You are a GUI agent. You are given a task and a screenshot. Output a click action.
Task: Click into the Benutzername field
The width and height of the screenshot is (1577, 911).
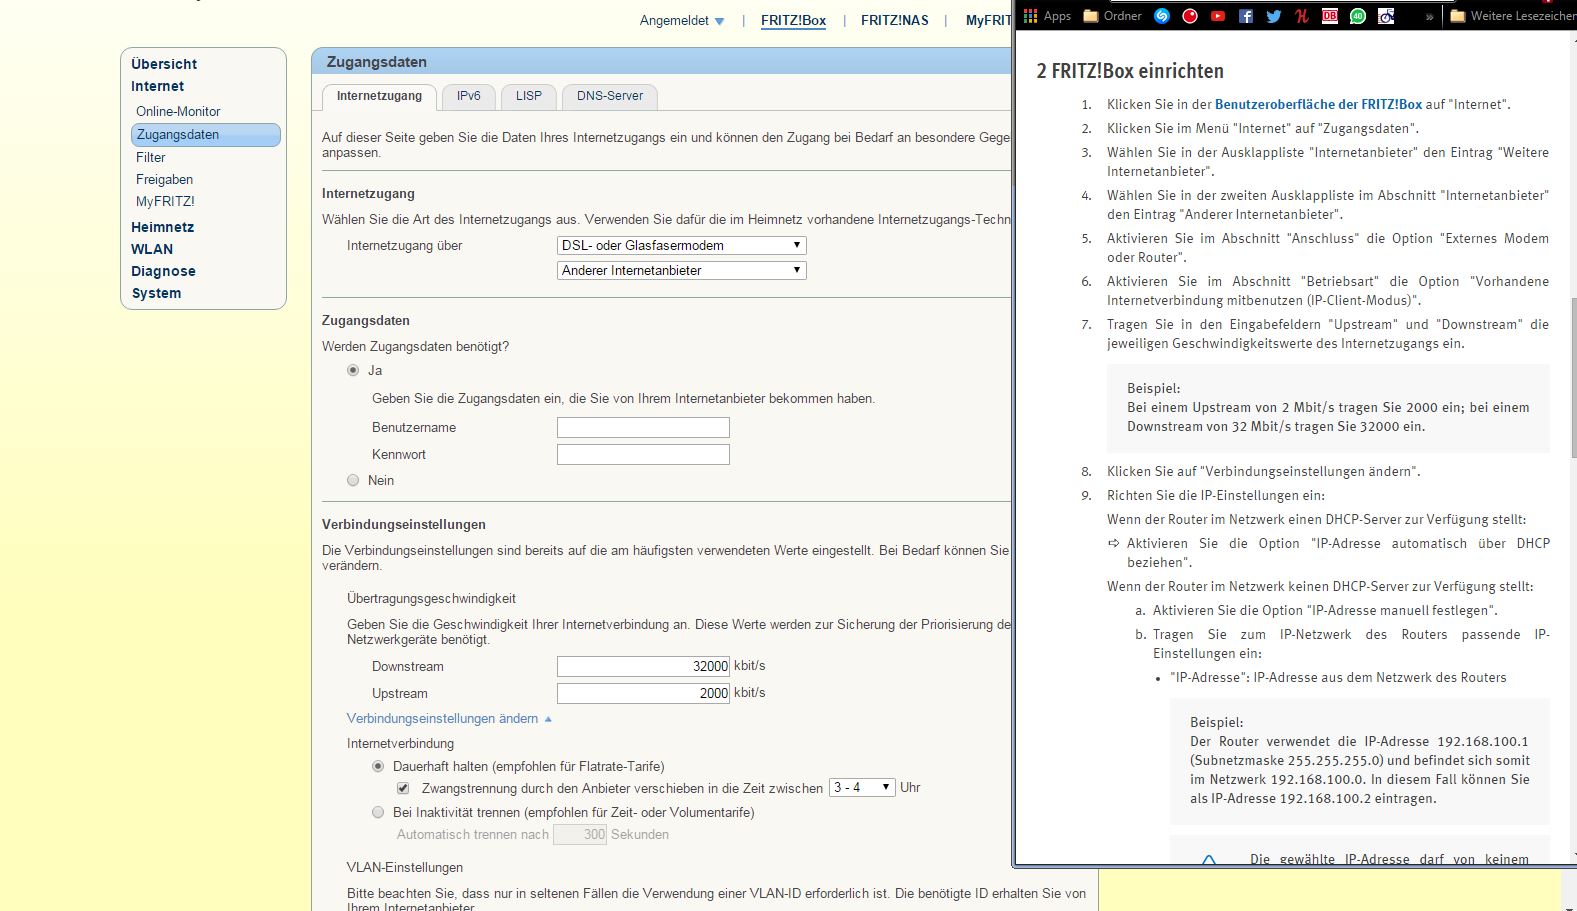[x=643, y=427]
